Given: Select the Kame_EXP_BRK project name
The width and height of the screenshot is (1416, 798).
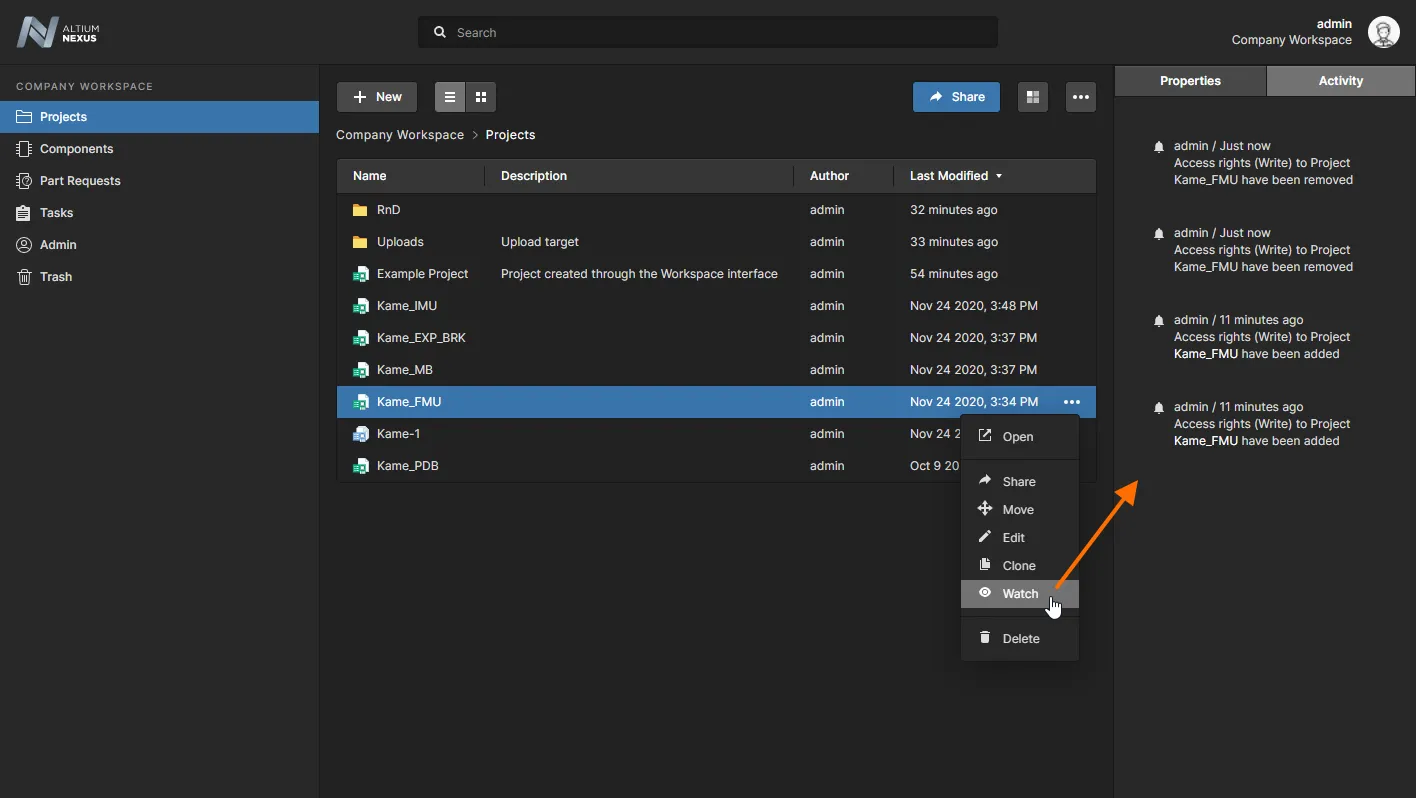Looking at the screenshot, I should tap(421, 338).
